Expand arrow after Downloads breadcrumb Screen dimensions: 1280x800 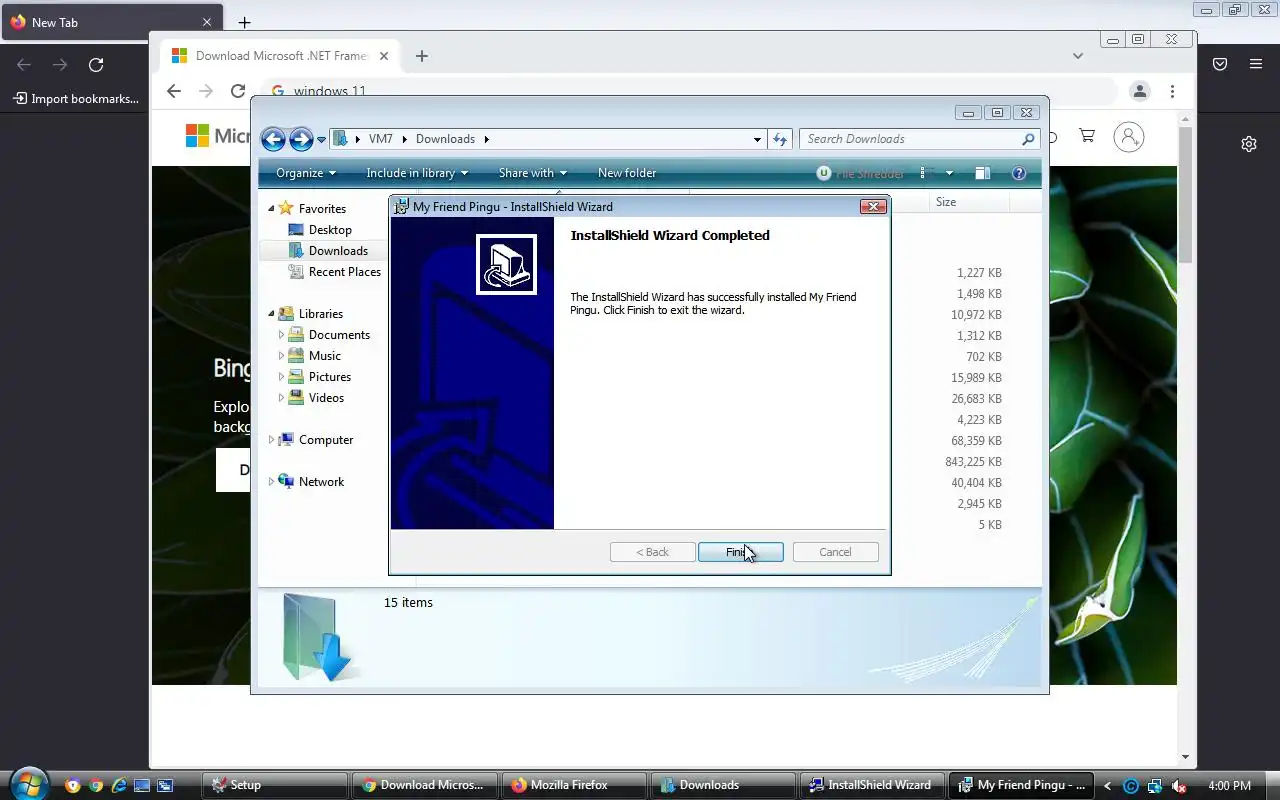tap(487, 139)
